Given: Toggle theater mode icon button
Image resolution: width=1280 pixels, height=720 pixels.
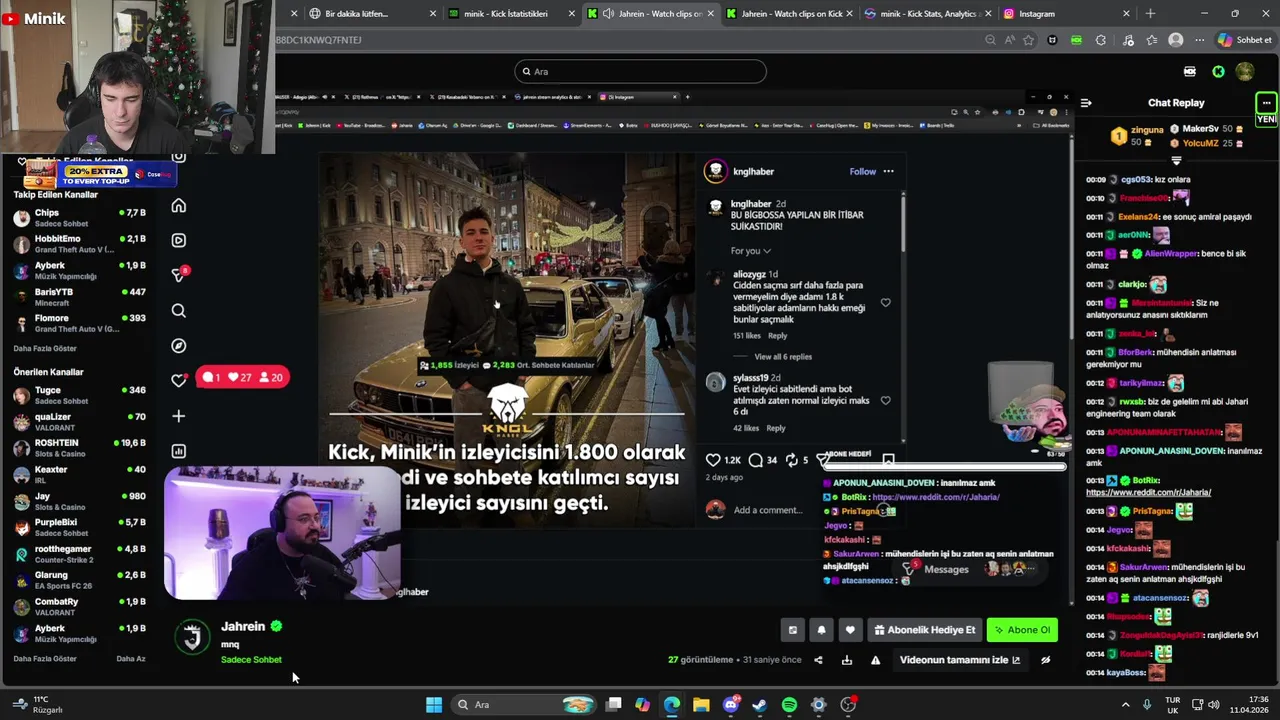Looking at the screenshot, I should click(793, 630).
